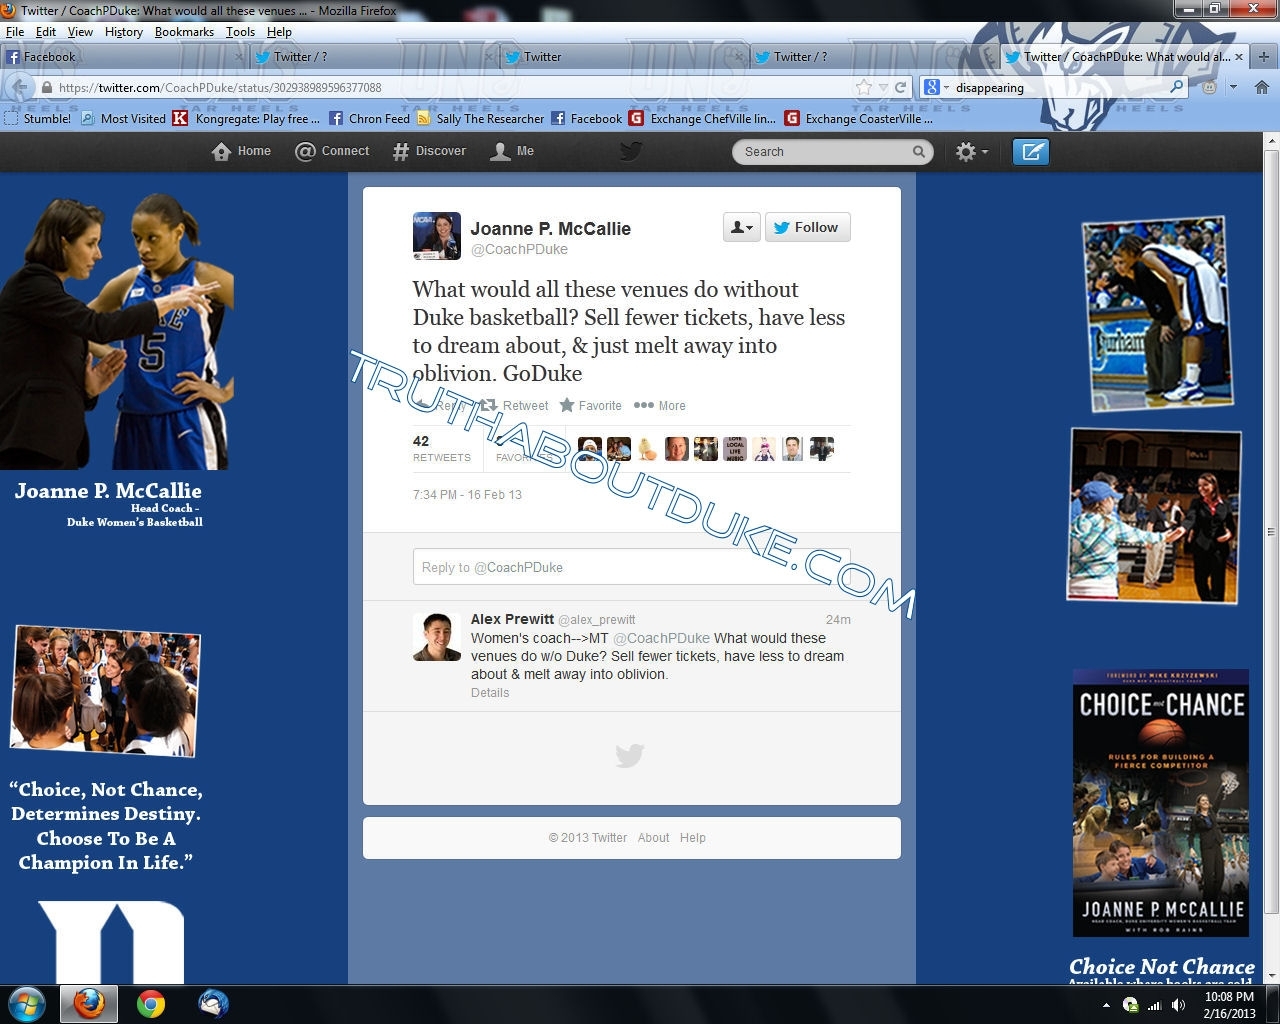Open a new browser tab
1280x1024 pixels.
click(x=1264, y=56)
